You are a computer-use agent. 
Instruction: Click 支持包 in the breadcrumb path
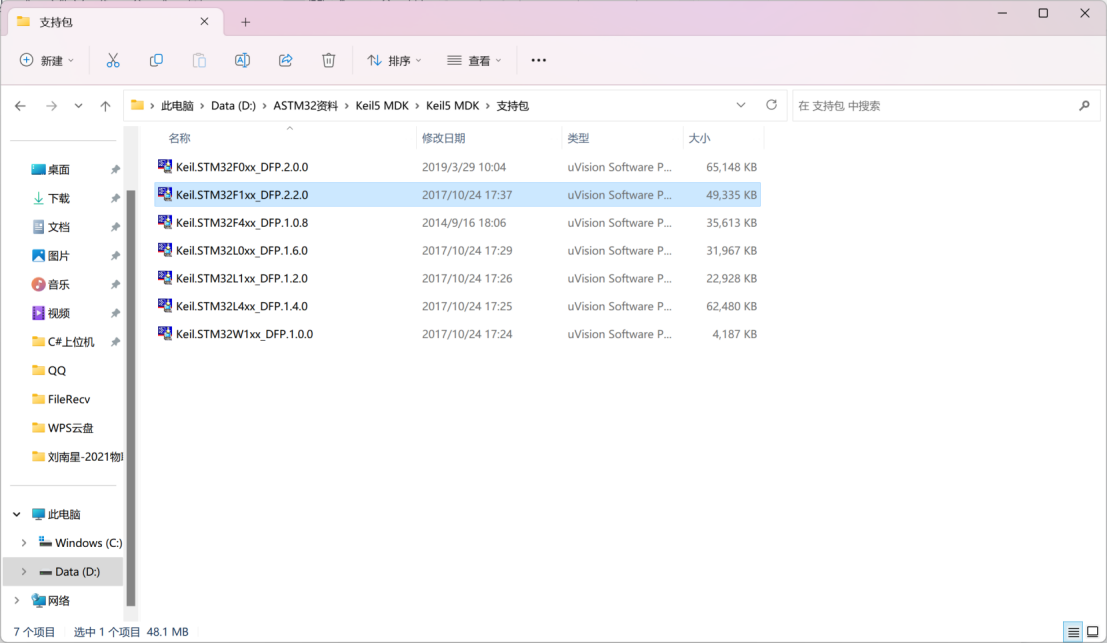pyautogui.click(x=513, y=106)
